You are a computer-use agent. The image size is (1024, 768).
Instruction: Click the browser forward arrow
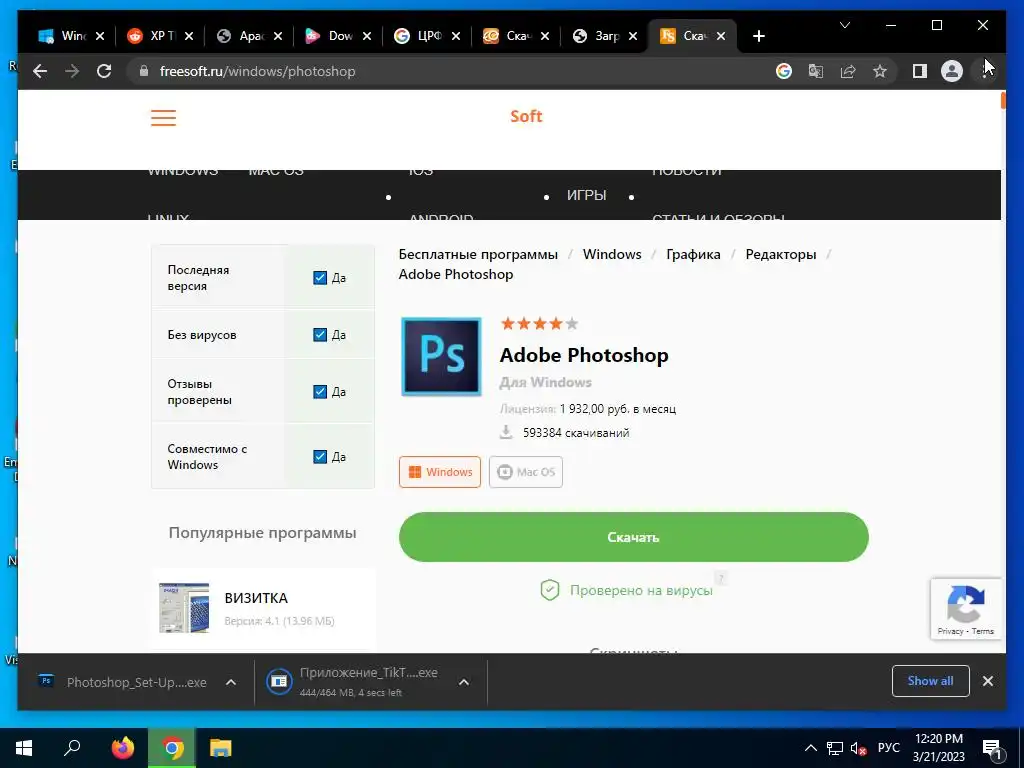[x=72, y=71]
